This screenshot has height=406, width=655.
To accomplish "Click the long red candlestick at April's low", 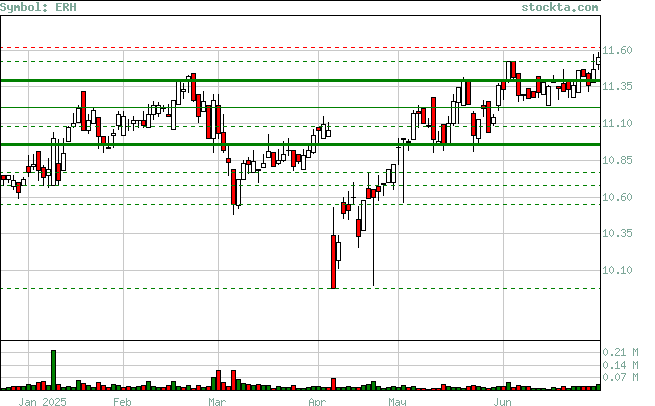I will [x=333, y=261].
